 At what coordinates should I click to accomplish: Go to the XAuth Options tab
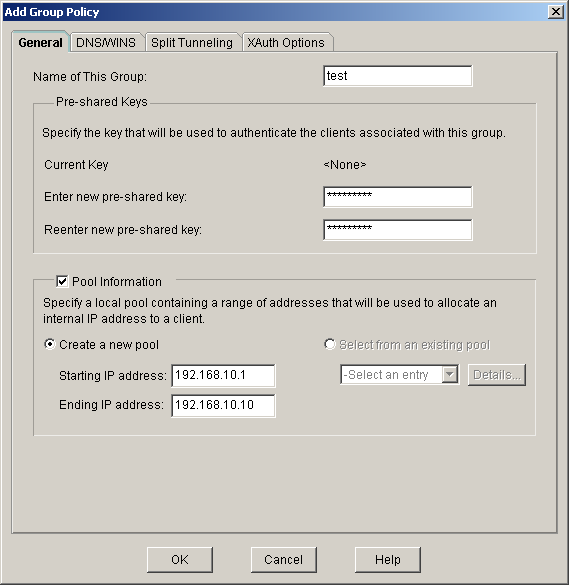point(286,43)
